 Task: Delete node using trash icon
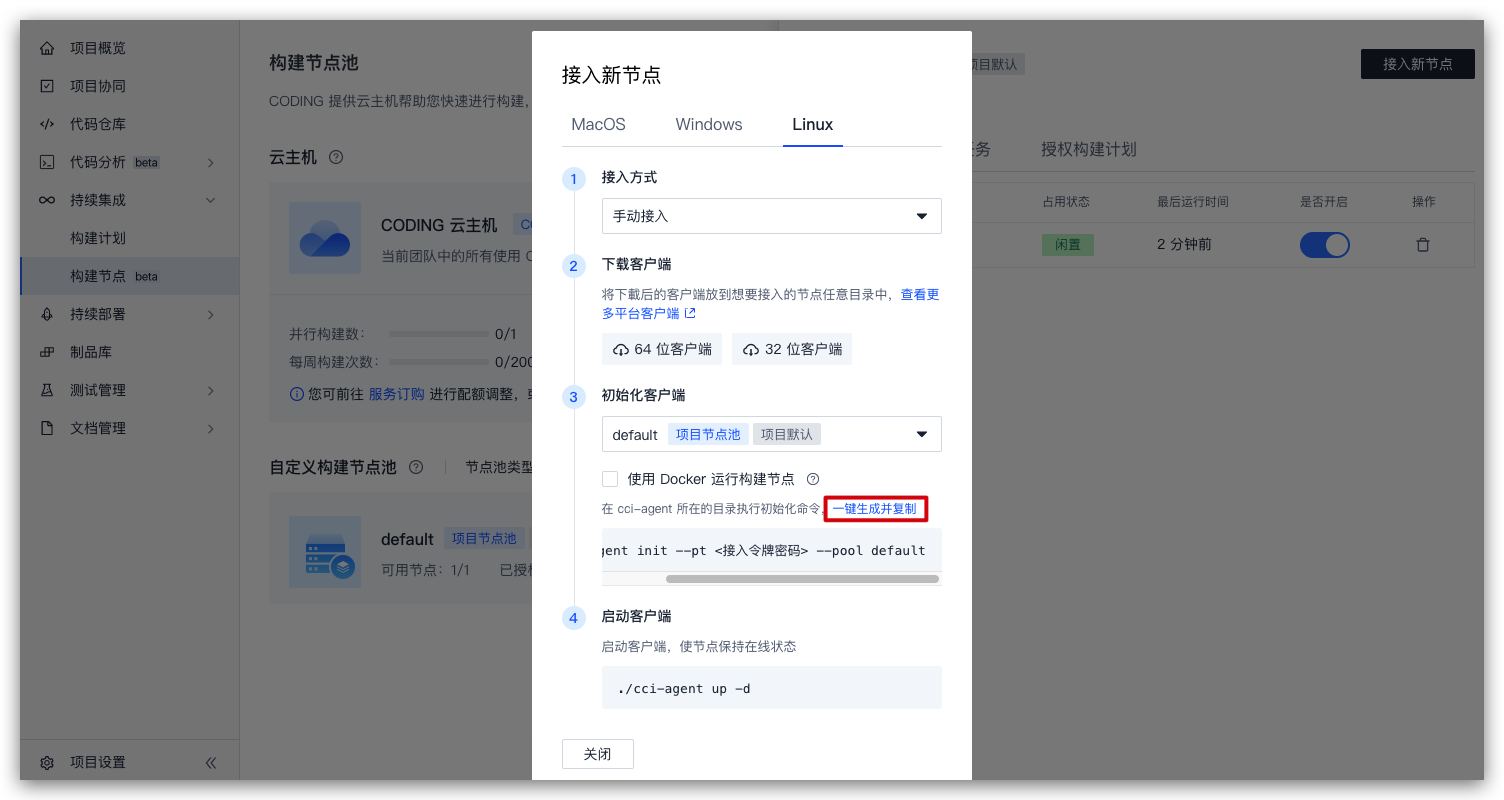pos(1423,245)
